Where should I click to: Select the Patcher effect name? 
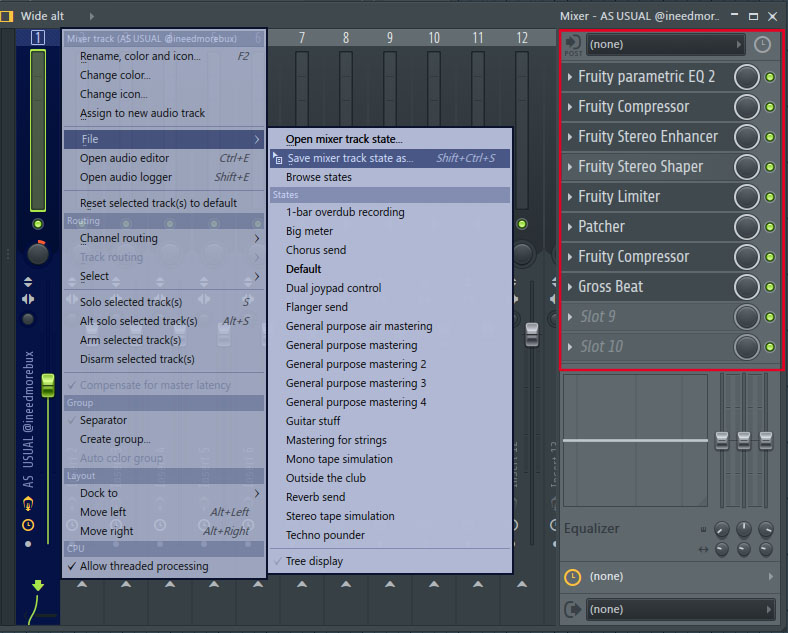coord(601,227)
